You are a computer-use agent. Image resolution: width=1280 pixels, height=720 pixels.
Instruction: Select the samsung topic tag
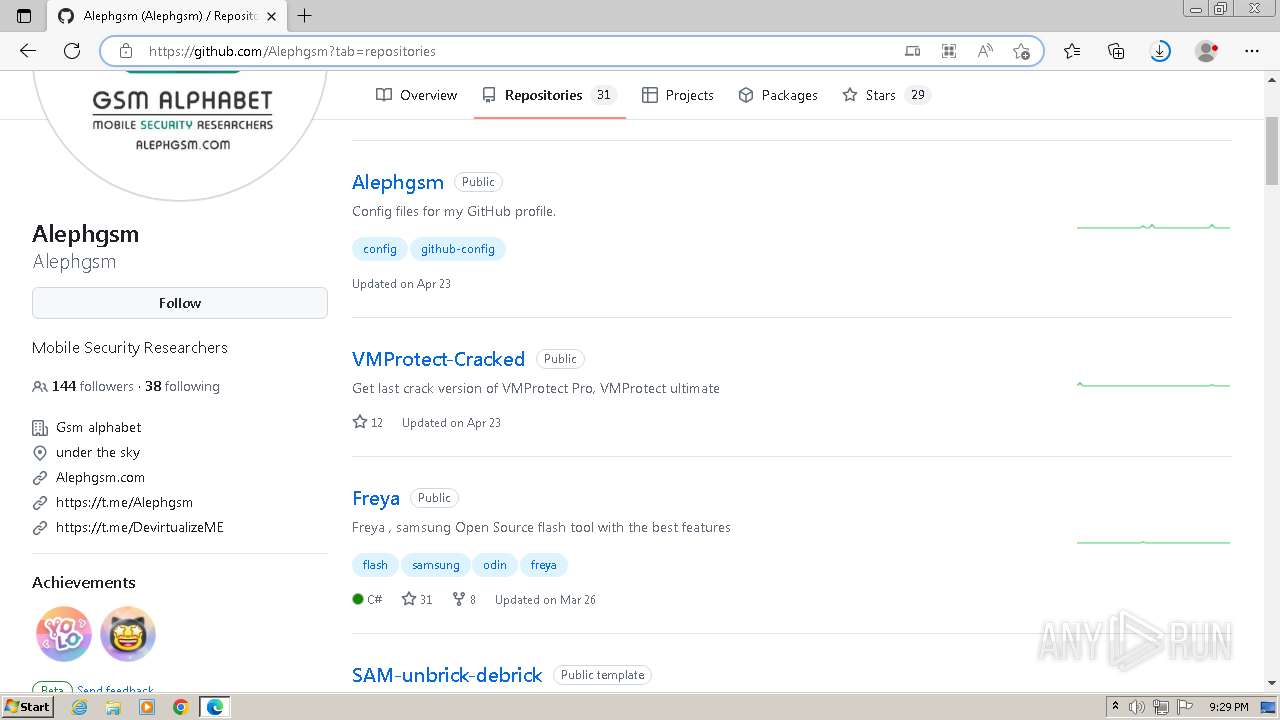[436, 565]
